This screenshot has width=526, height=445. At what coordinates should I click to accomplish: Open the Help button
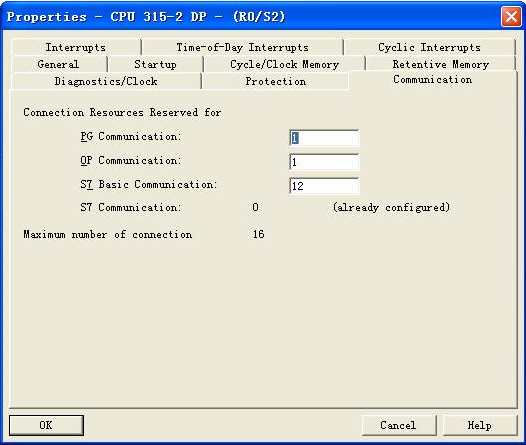click(480, 425)
